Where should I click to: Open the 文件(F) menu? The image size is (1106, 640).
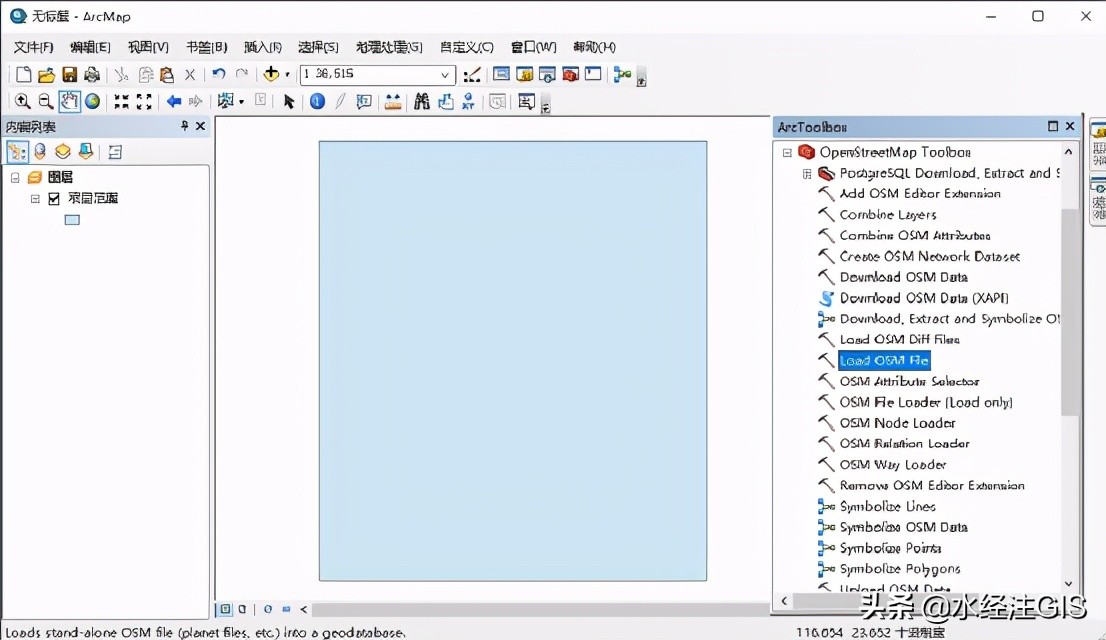tap(34, 47)
